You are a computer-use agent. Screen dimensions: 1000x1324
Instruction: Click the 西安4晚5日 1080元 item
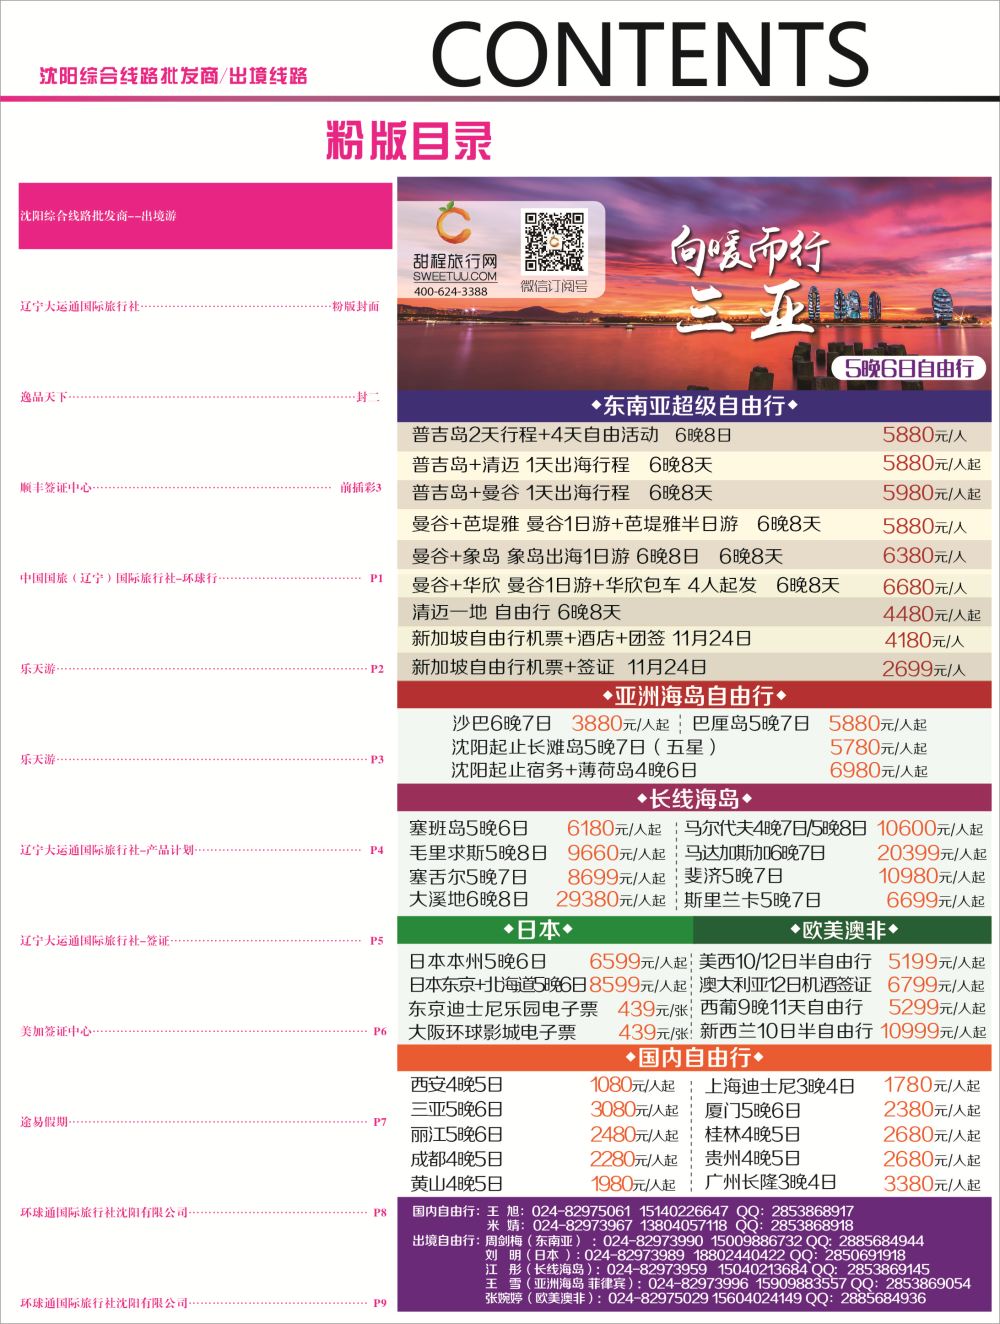tap(543, 1085)
